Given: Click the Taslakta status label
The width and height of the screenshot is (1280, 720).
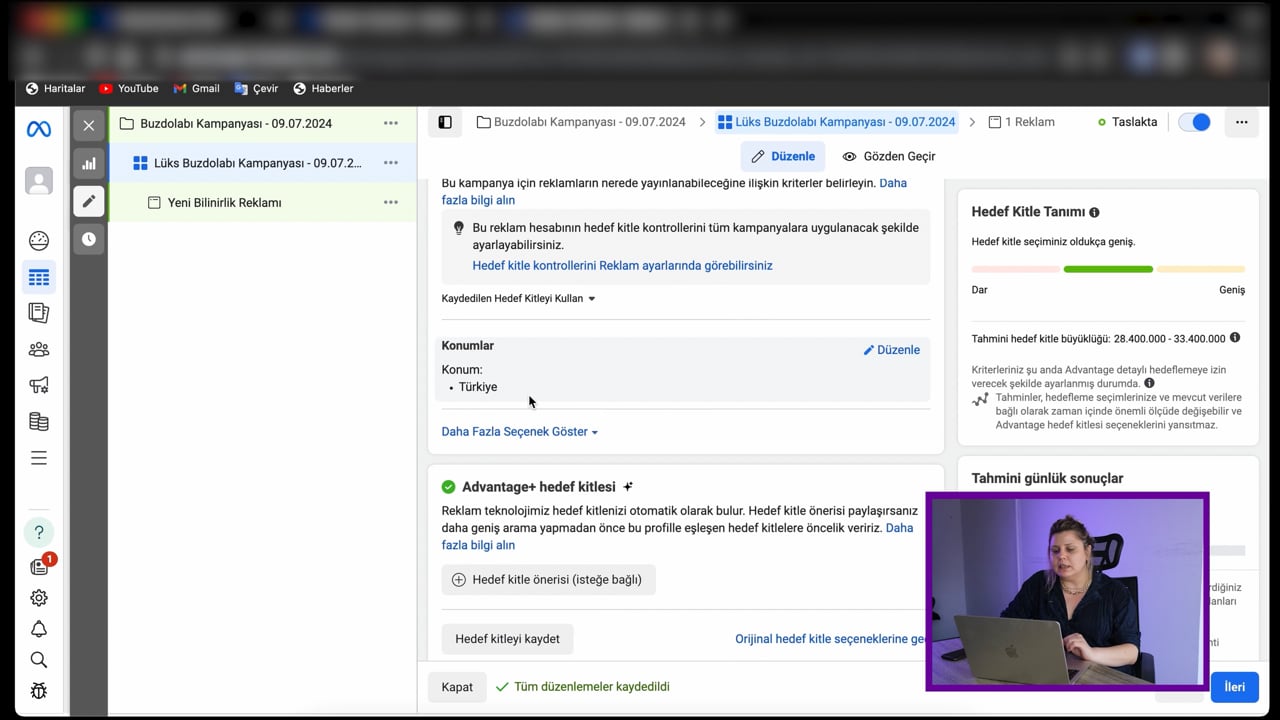Looking at the screenshot, I should [1127, 122].
